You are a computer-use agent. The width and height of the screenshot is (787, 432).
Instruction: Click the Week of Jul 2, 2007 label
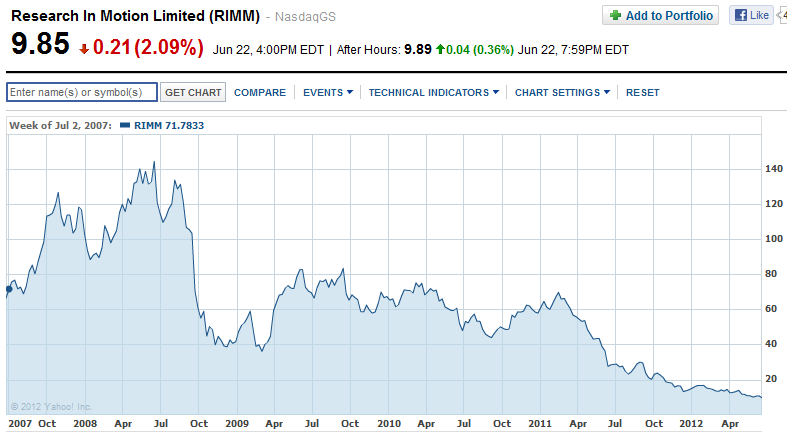click(60, 125)
